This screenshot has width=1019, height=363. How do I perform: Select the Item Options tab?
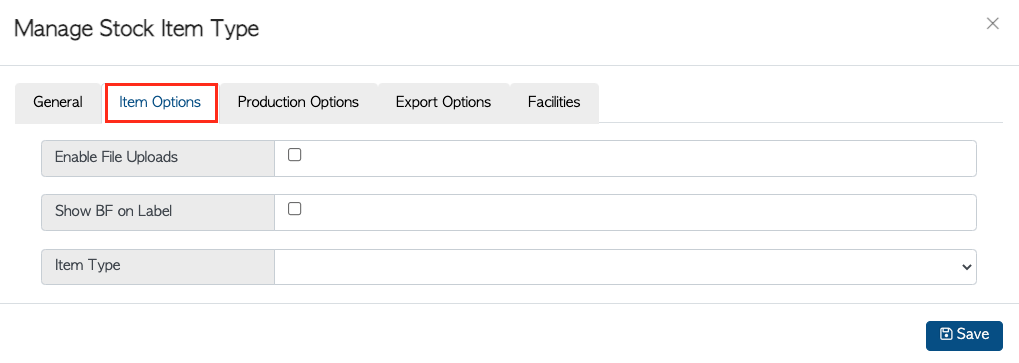160,103
